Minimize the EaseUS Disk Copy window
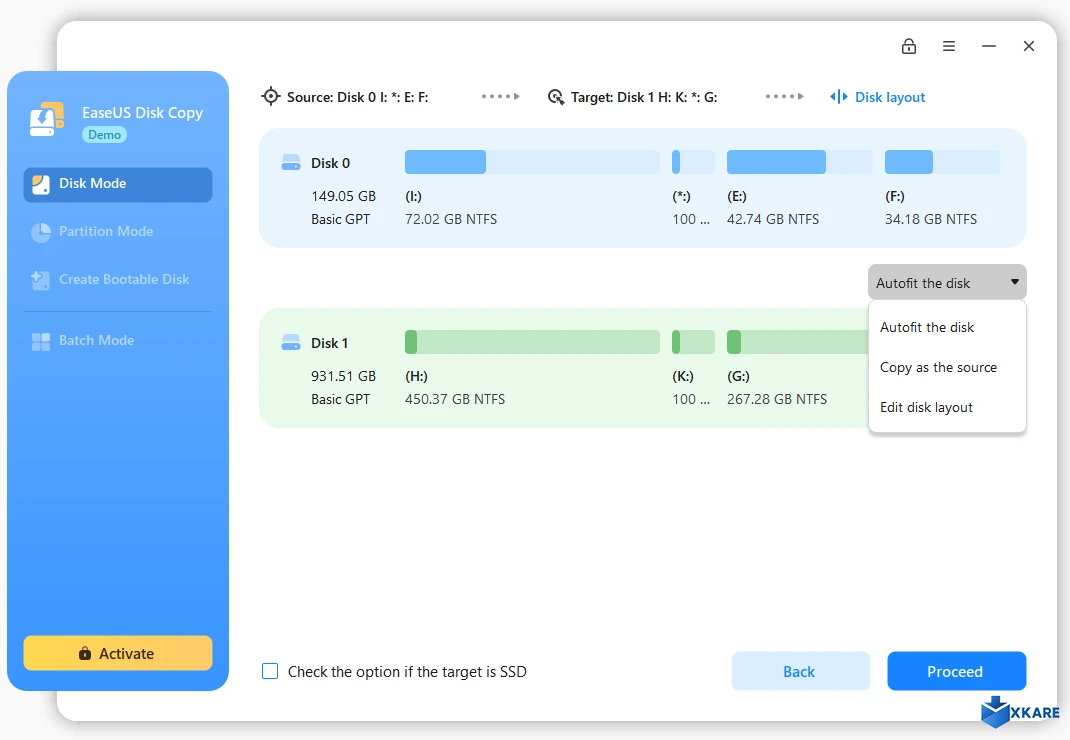 pos(989,46)
